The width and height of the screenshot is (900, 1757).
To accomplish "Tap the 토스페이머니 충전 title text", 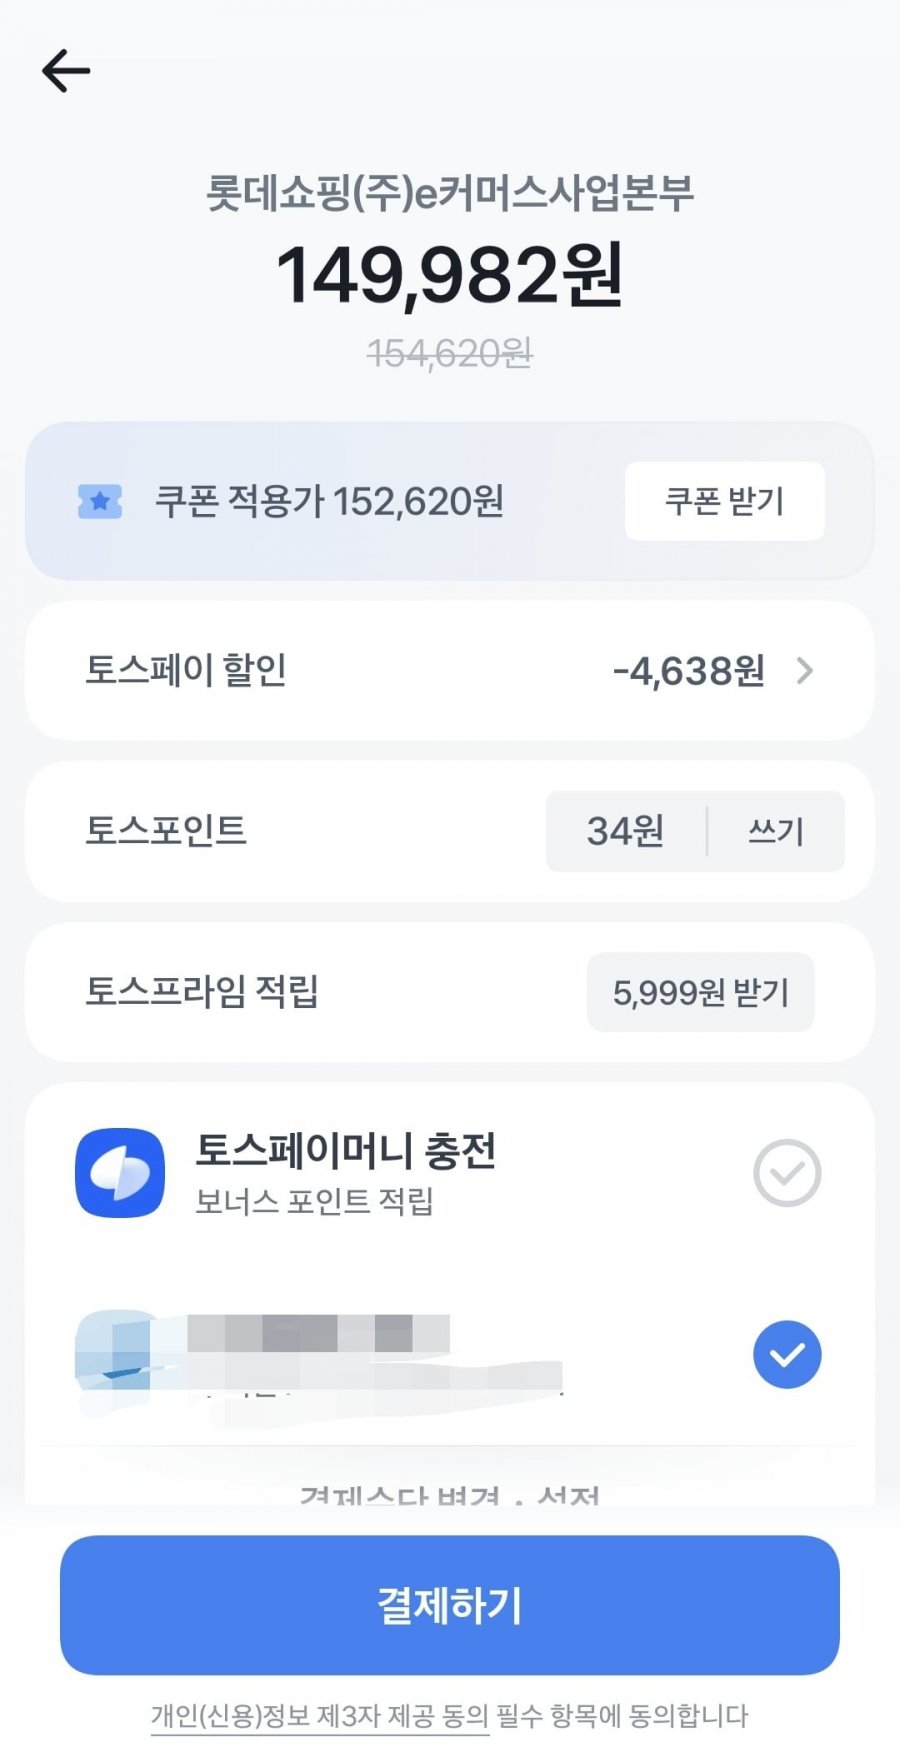I will pos(345,1151).
